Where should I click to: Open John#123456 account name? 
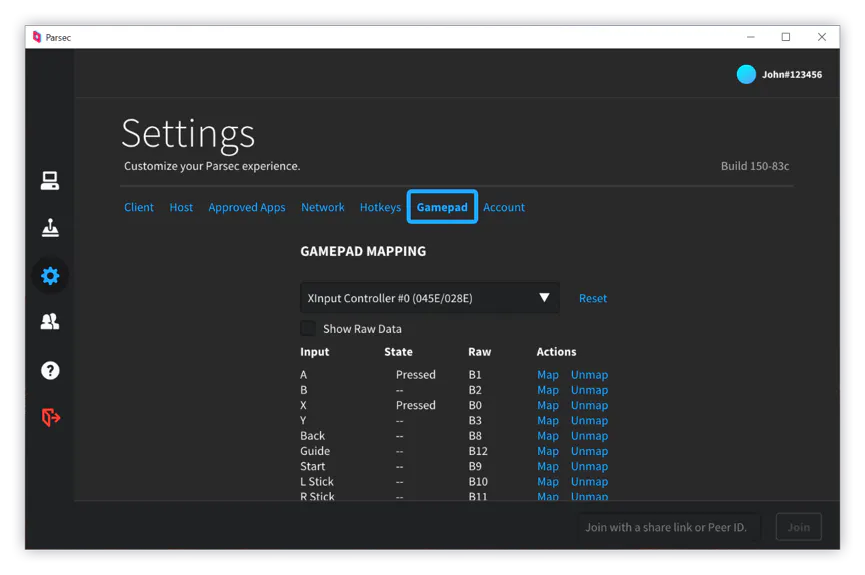(x=792, y=74)
